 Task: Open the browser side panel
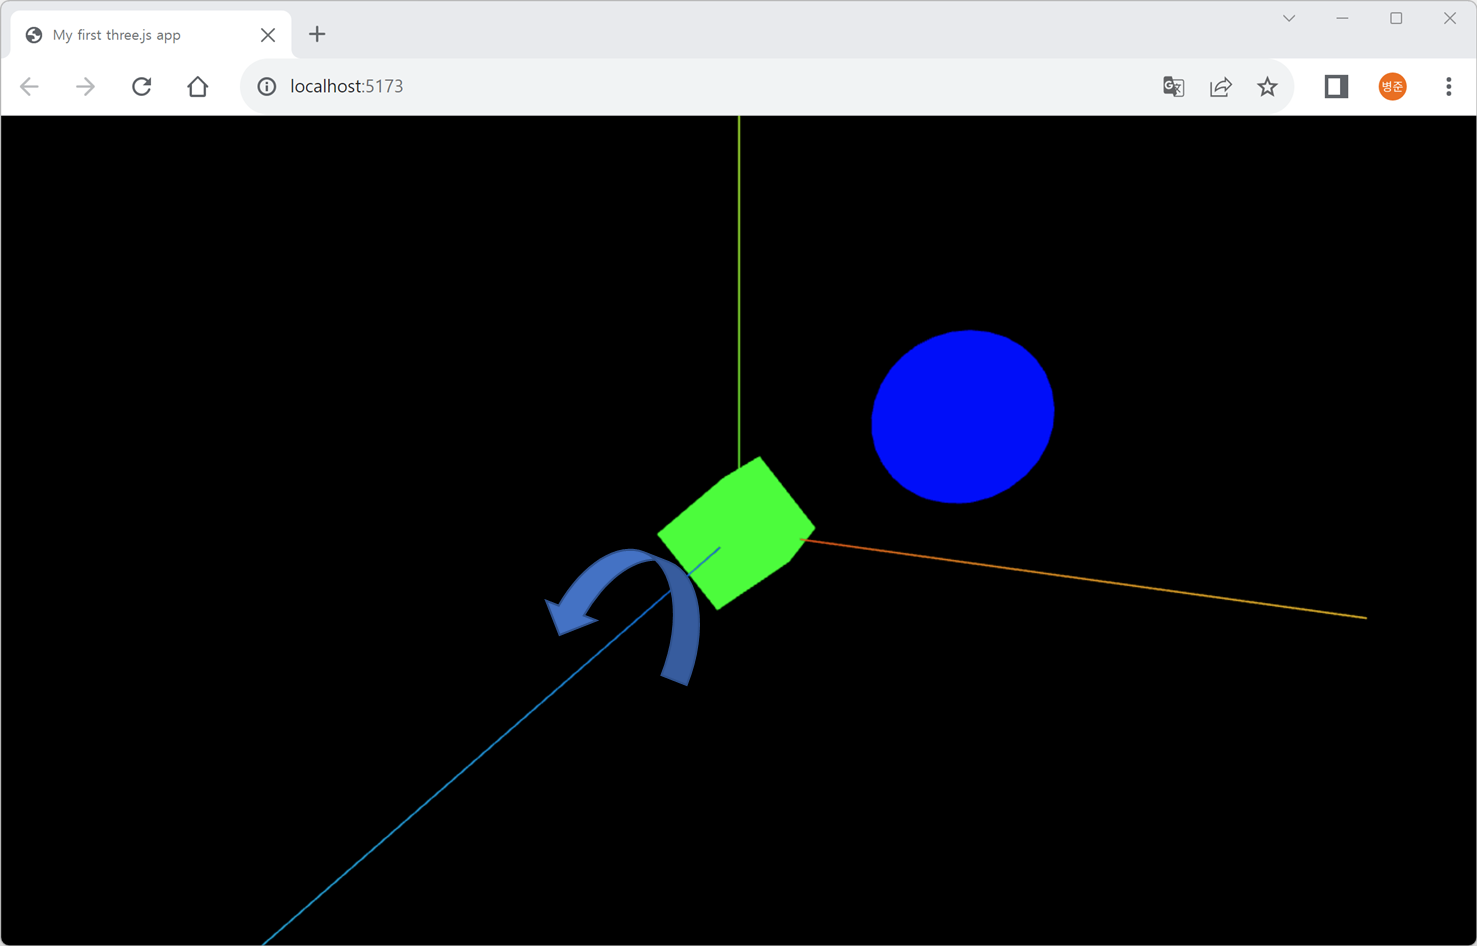pos(1336,87)
